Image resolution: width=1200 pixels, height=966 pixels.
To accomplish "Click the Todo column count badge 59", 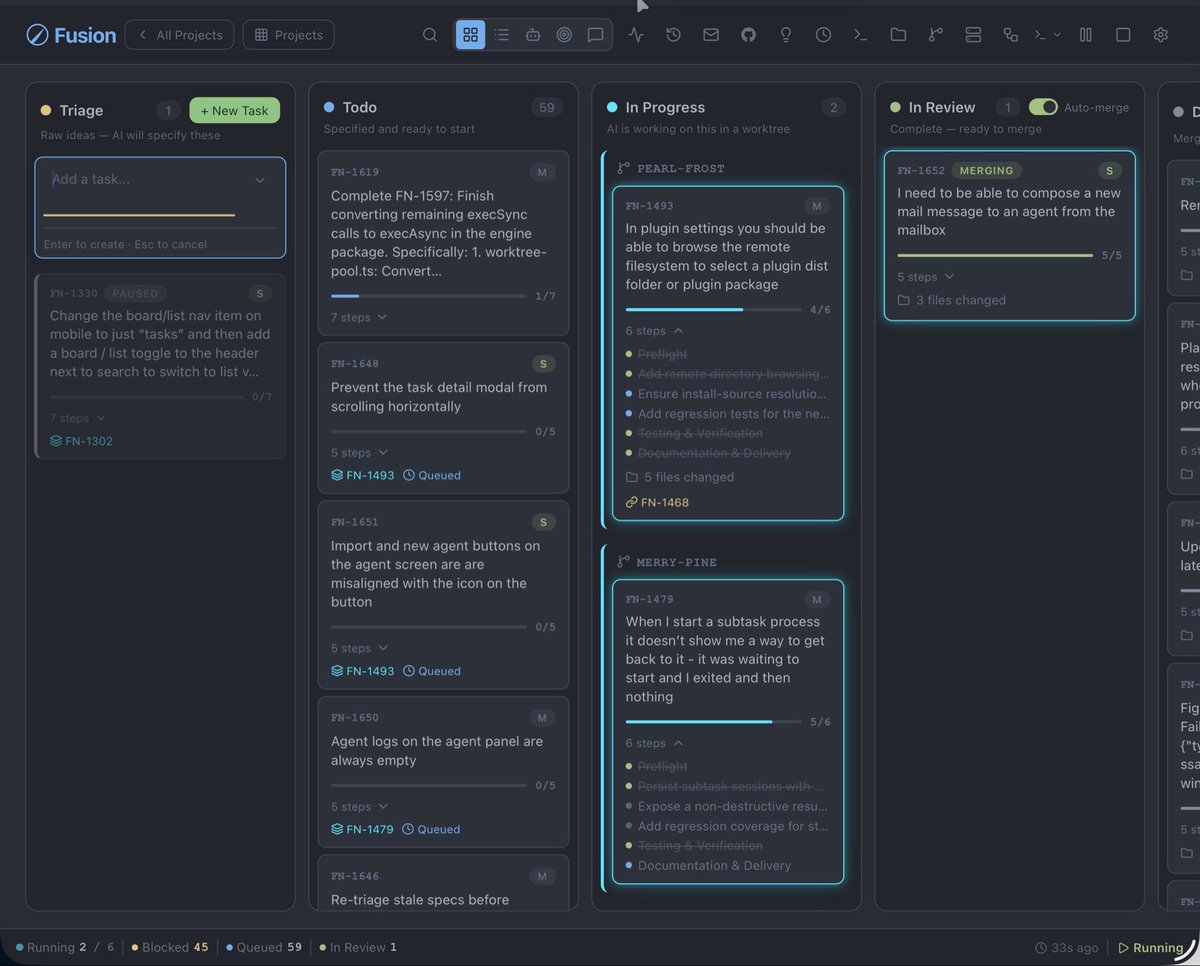I will 546,108.
